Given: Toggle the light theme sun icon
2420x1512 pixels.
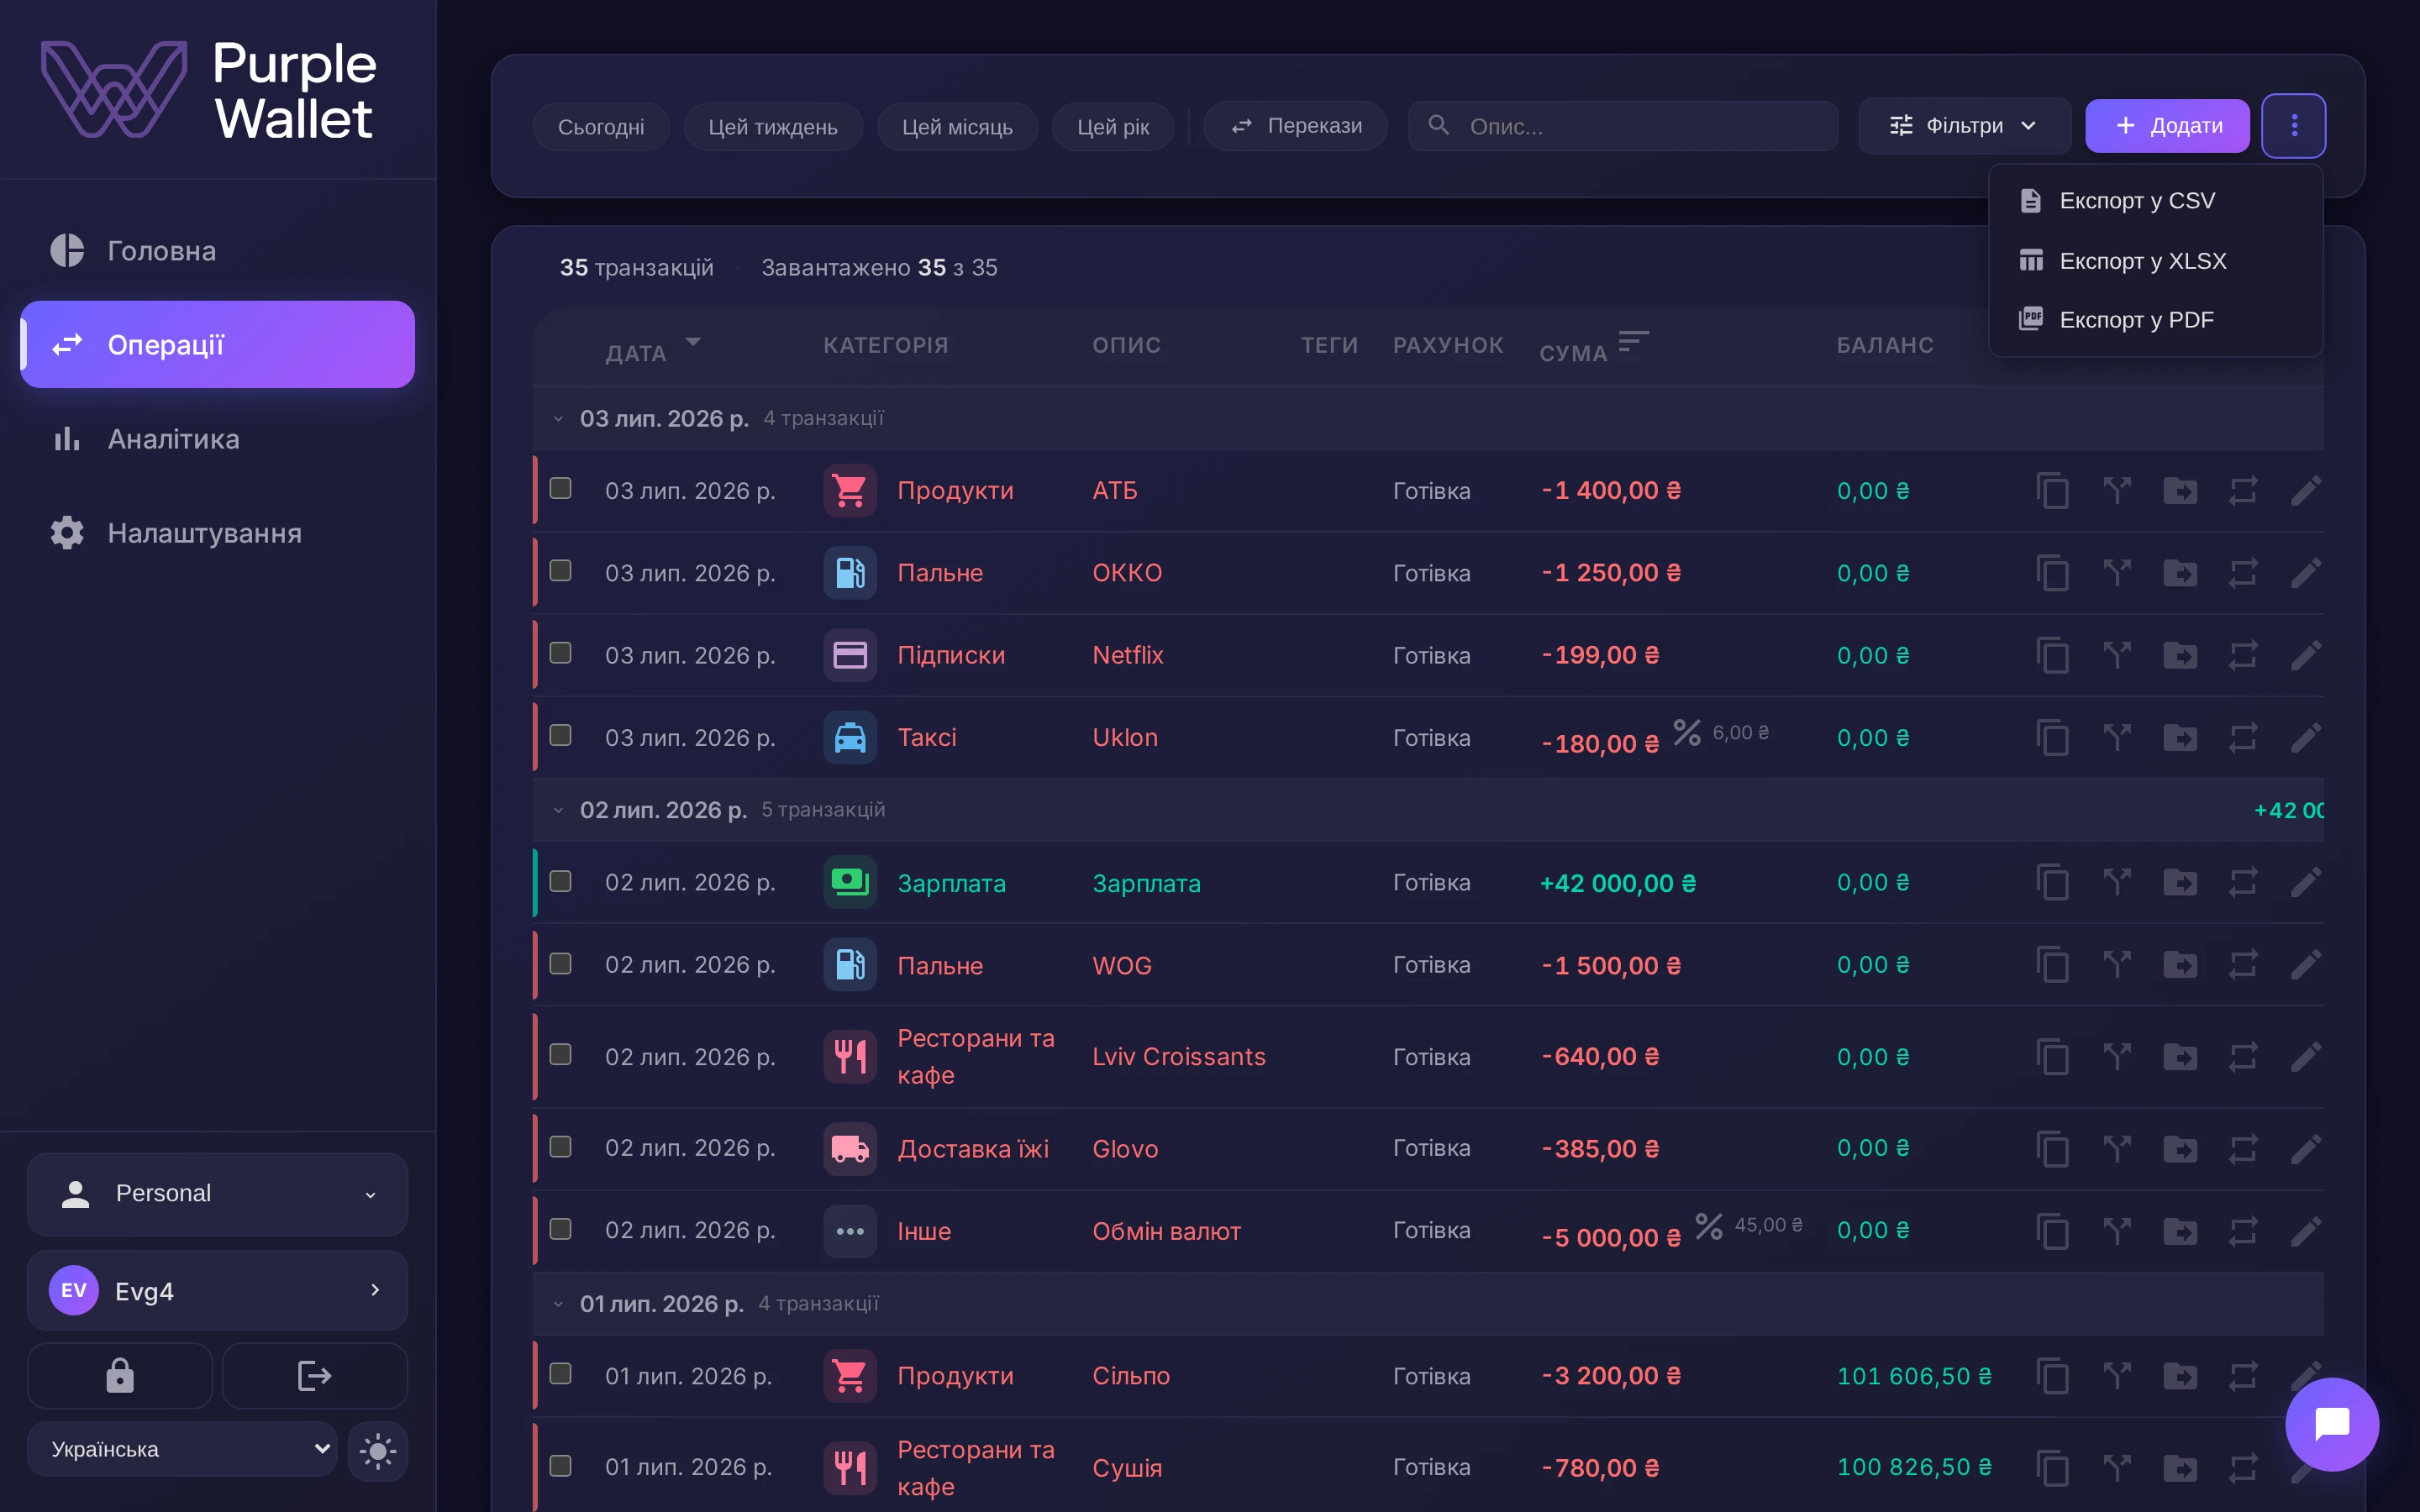Looking at the screenshot, I should [x=378, y=1450].
